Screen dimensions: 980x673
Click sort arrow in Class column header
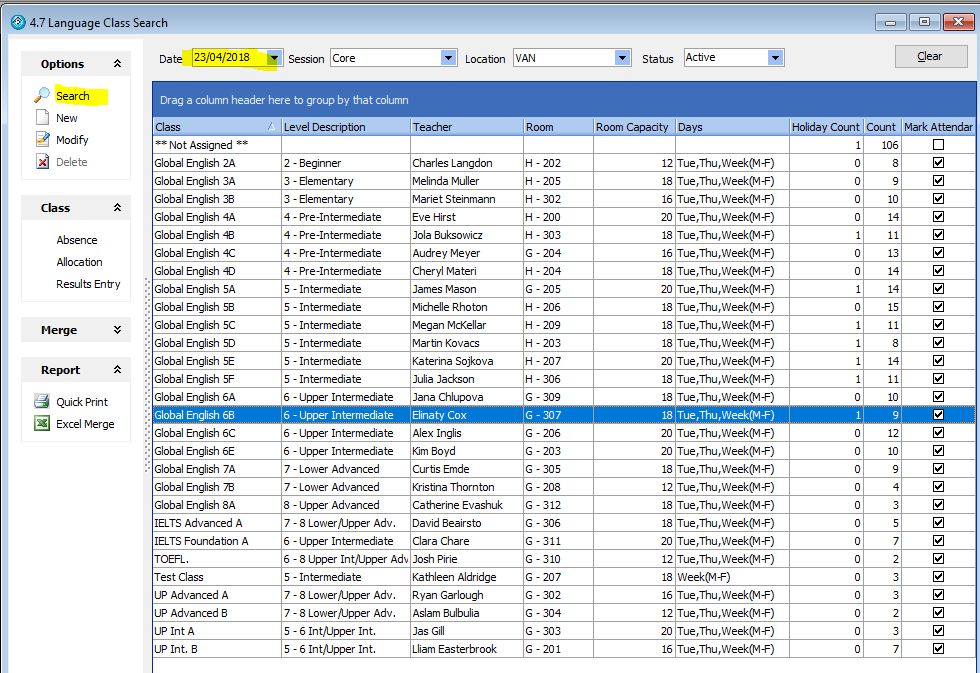click(272, 127)
